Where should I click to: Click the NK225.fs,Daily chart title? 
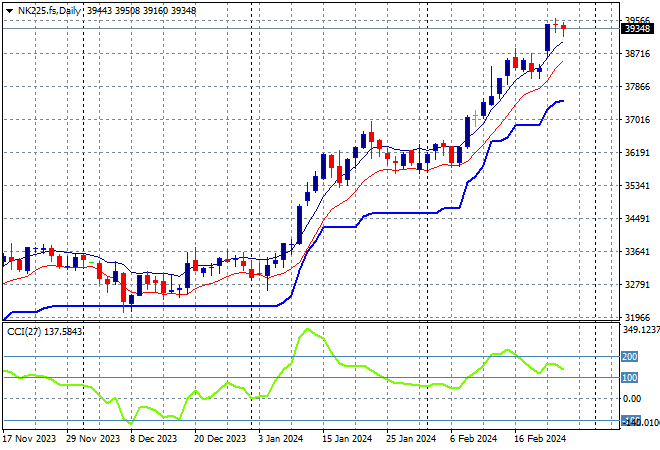pos(49,11)
